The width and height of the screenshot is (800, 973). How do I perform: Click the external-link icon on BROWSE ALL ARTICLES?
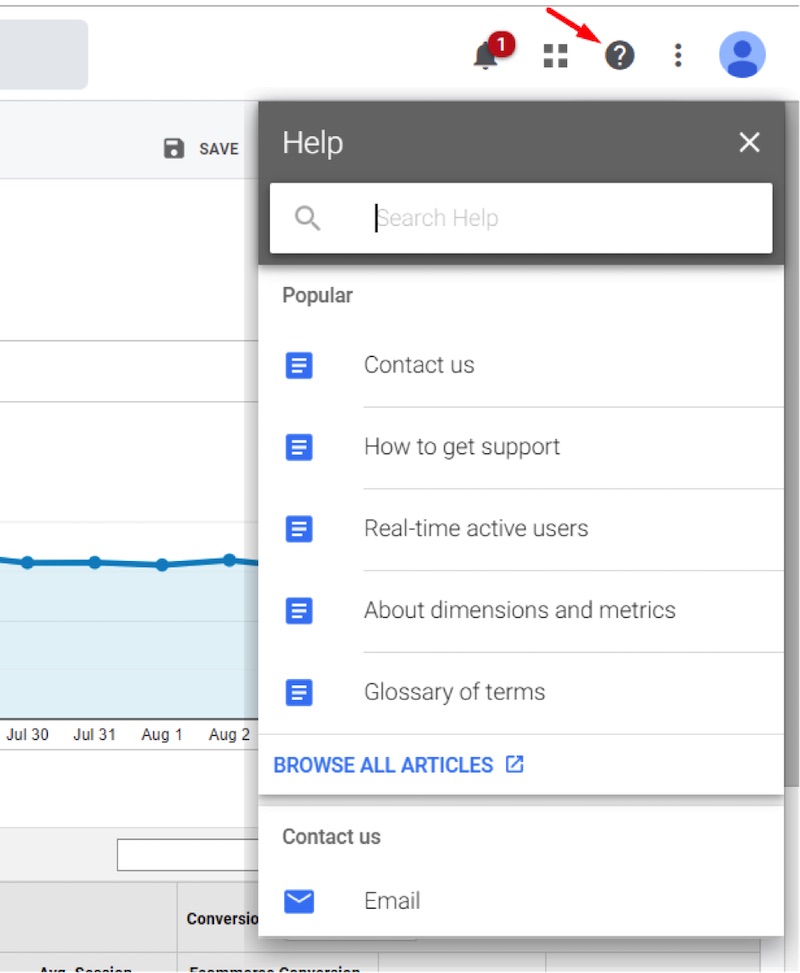[514, 764]
